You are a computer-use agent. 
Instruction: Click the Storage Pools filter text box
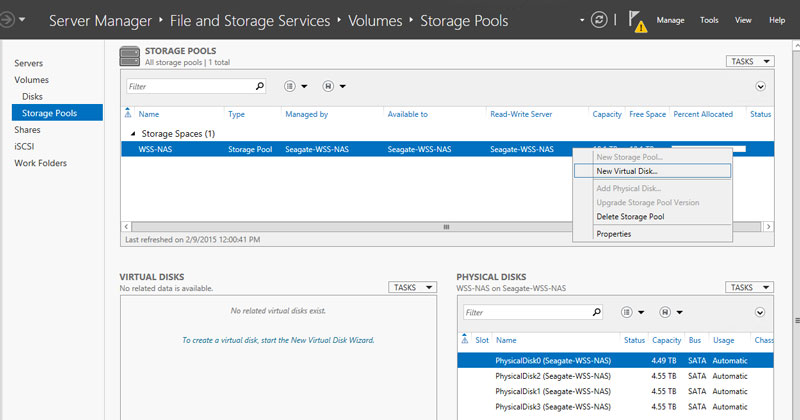tap(188, 87)
